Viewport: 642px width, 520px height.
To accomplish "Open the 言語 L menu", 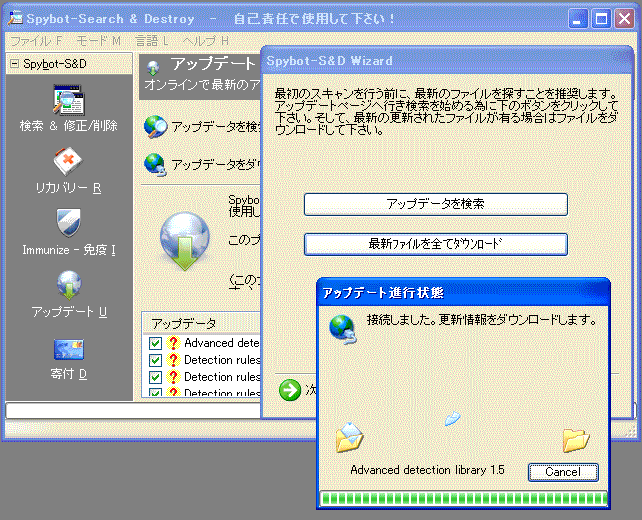I will [152, 41].
